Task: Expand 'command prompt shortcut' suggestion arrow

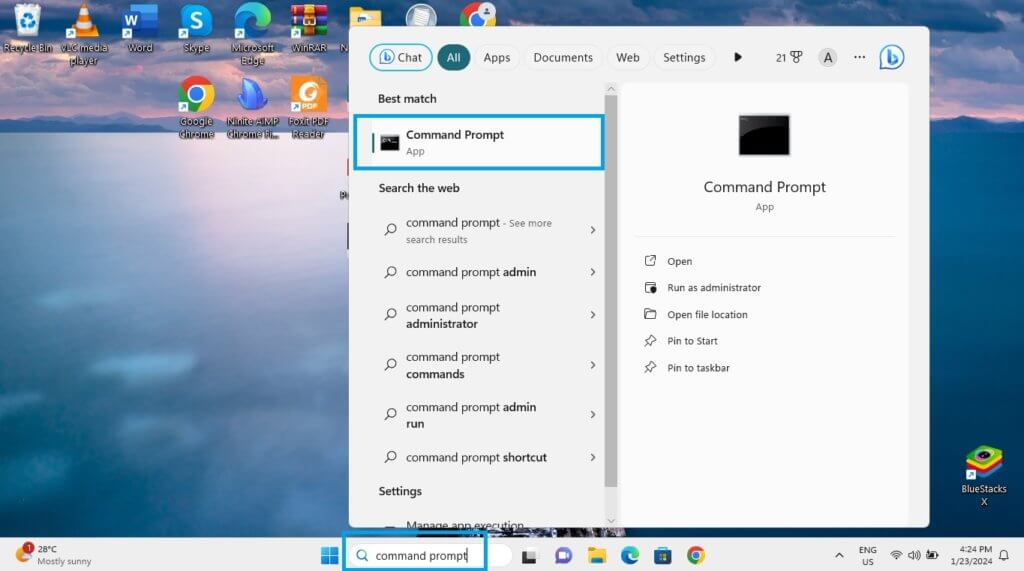Action: [x=592, y=457]
